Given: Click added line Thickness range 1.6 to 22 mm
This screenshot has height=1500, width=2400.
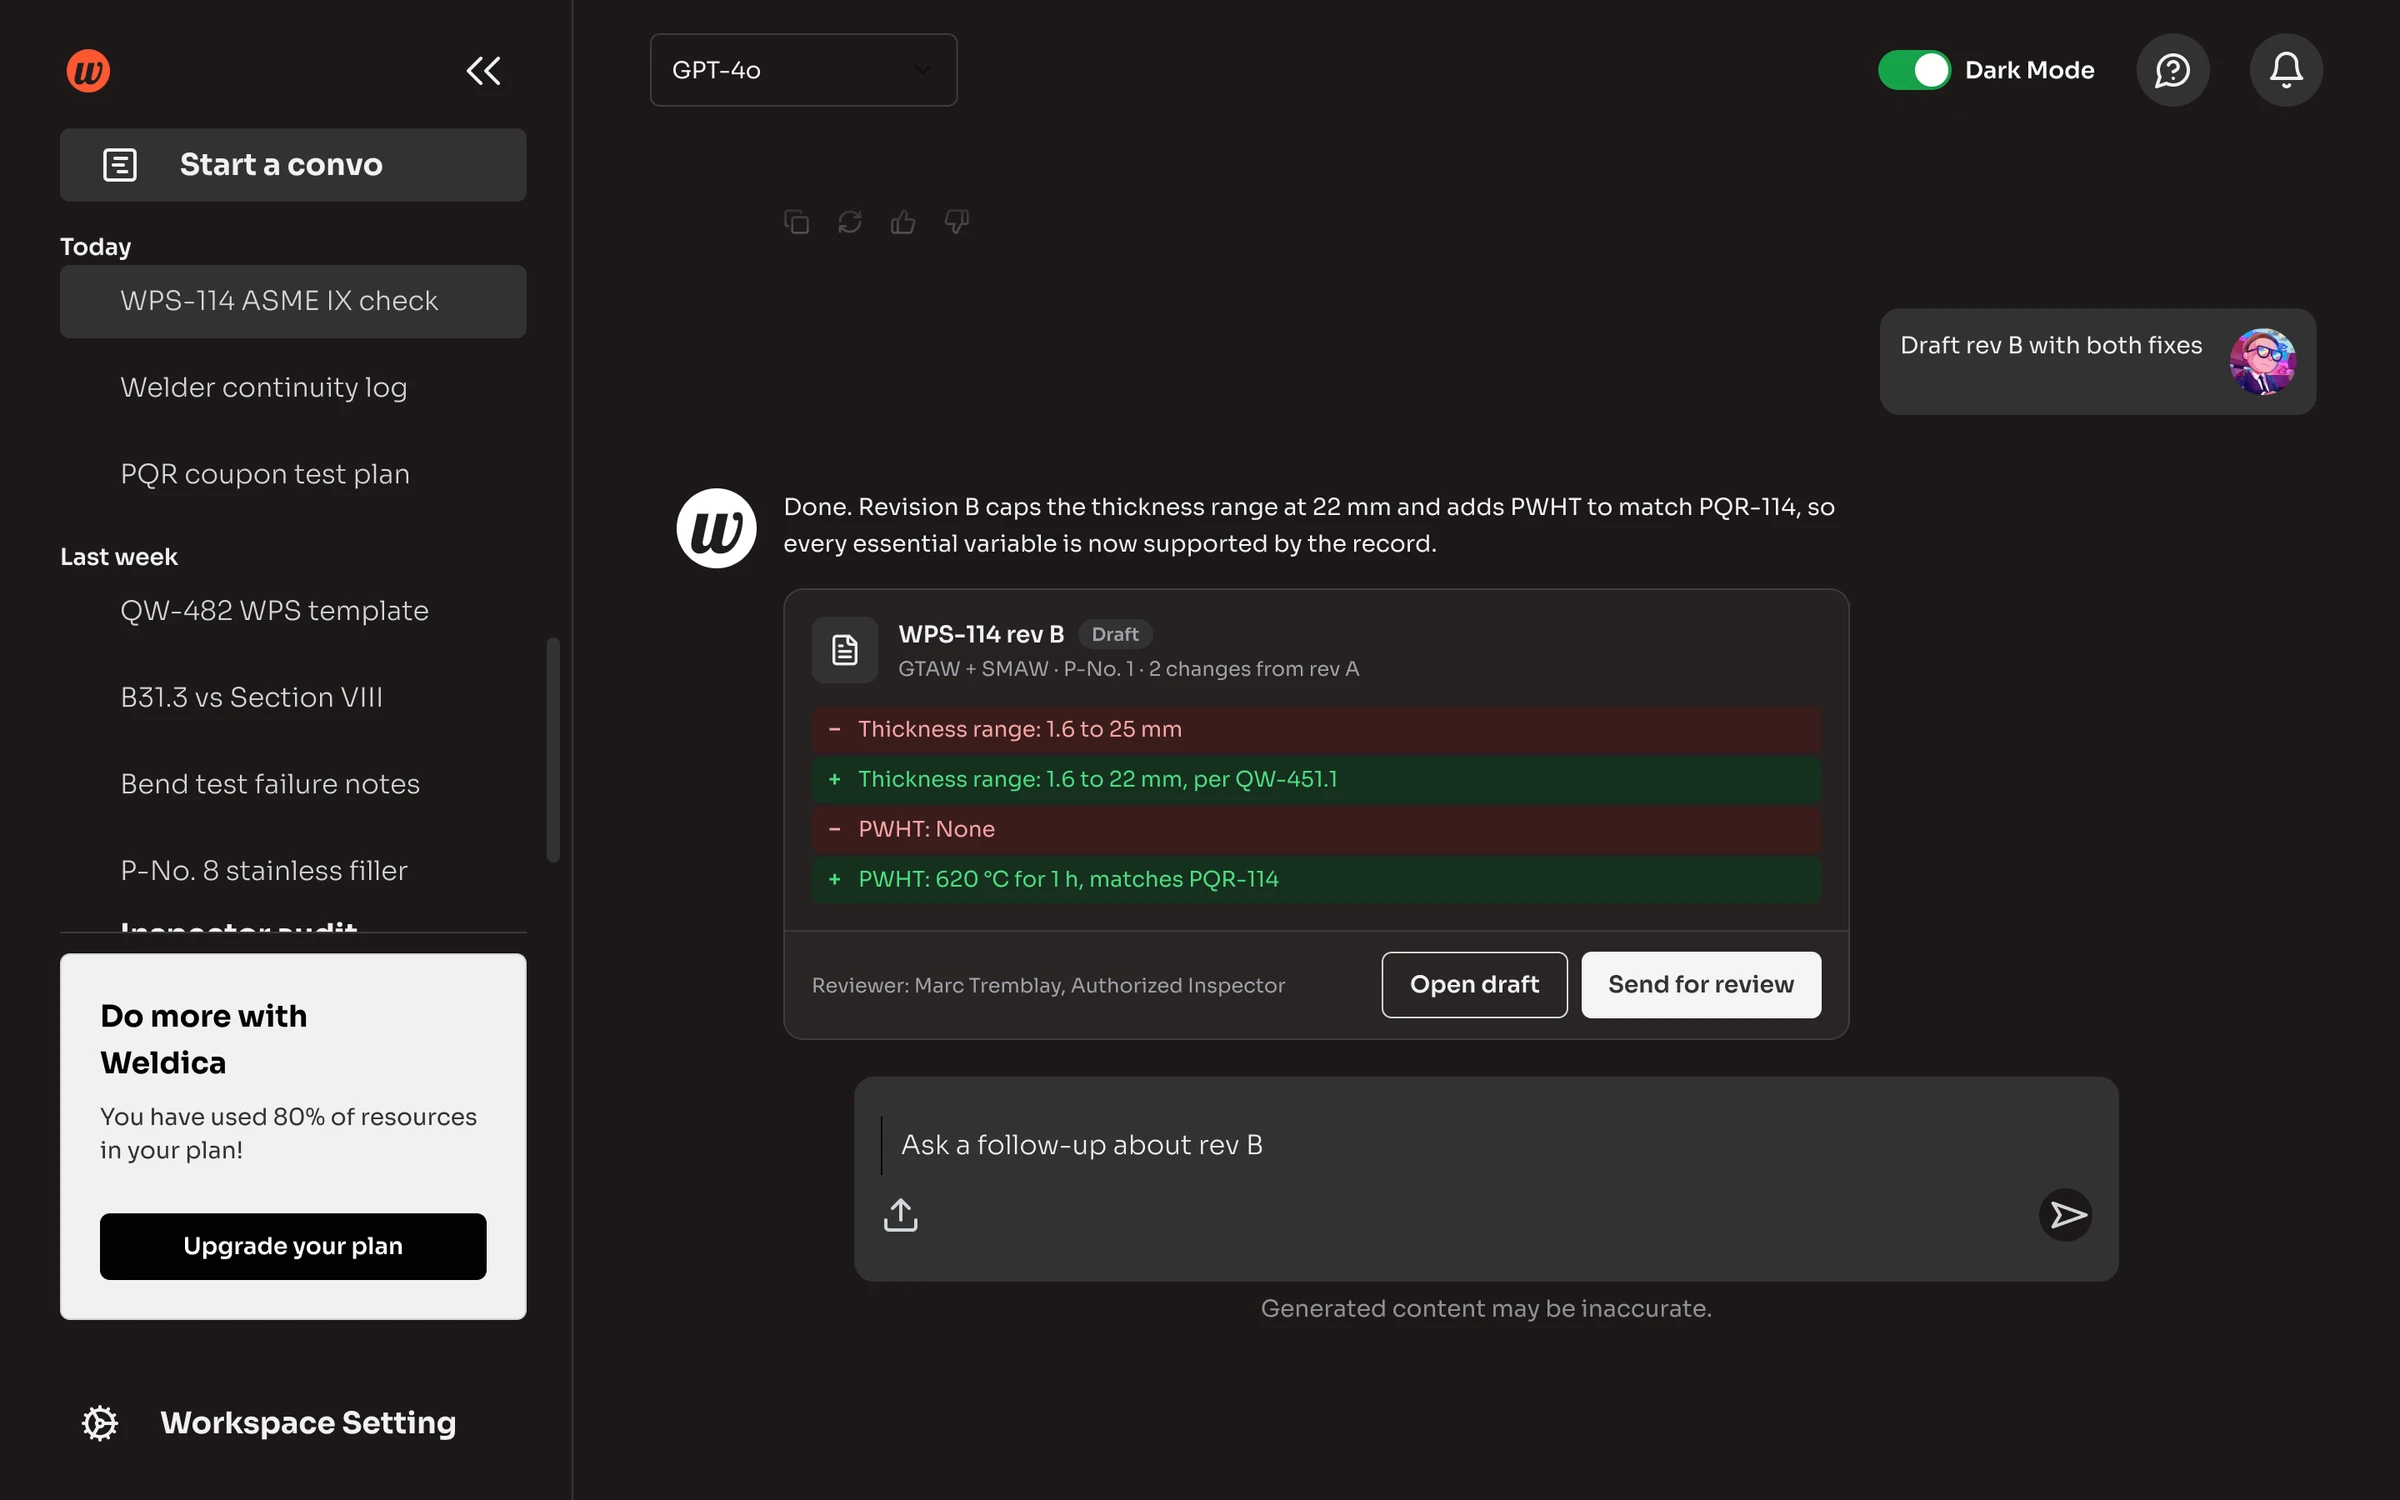Looking at the screenshot, I should coord(1316,779).
